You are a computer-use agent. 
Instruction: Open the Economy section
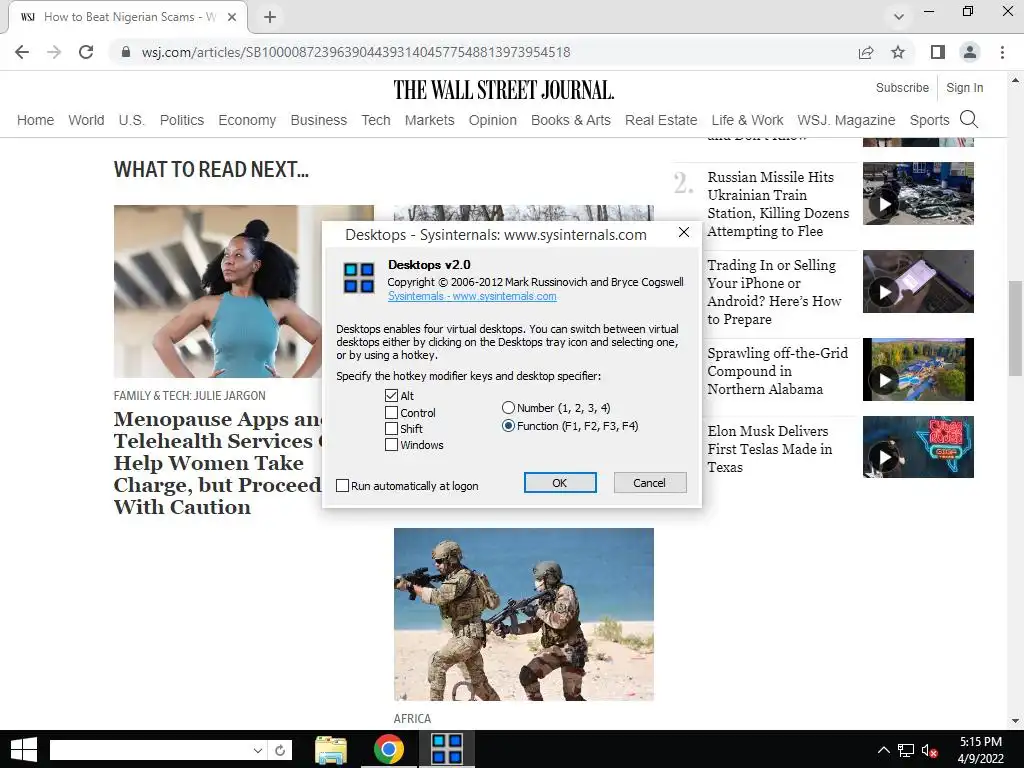(x=247, y=120)
